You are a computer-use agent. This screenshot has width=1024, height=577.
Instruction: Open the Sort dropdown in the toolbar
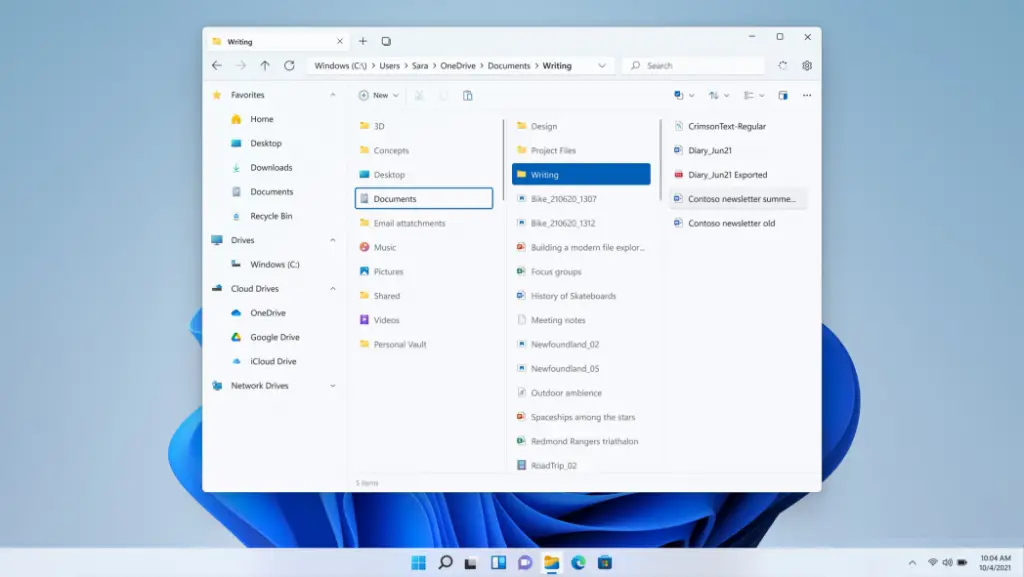coord(717,96)
